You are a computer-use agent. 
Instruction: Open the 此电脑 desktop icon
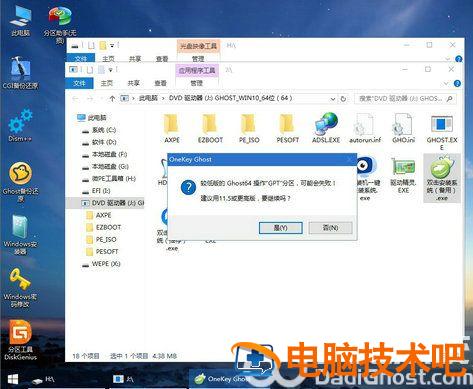[x=20, y=20]
